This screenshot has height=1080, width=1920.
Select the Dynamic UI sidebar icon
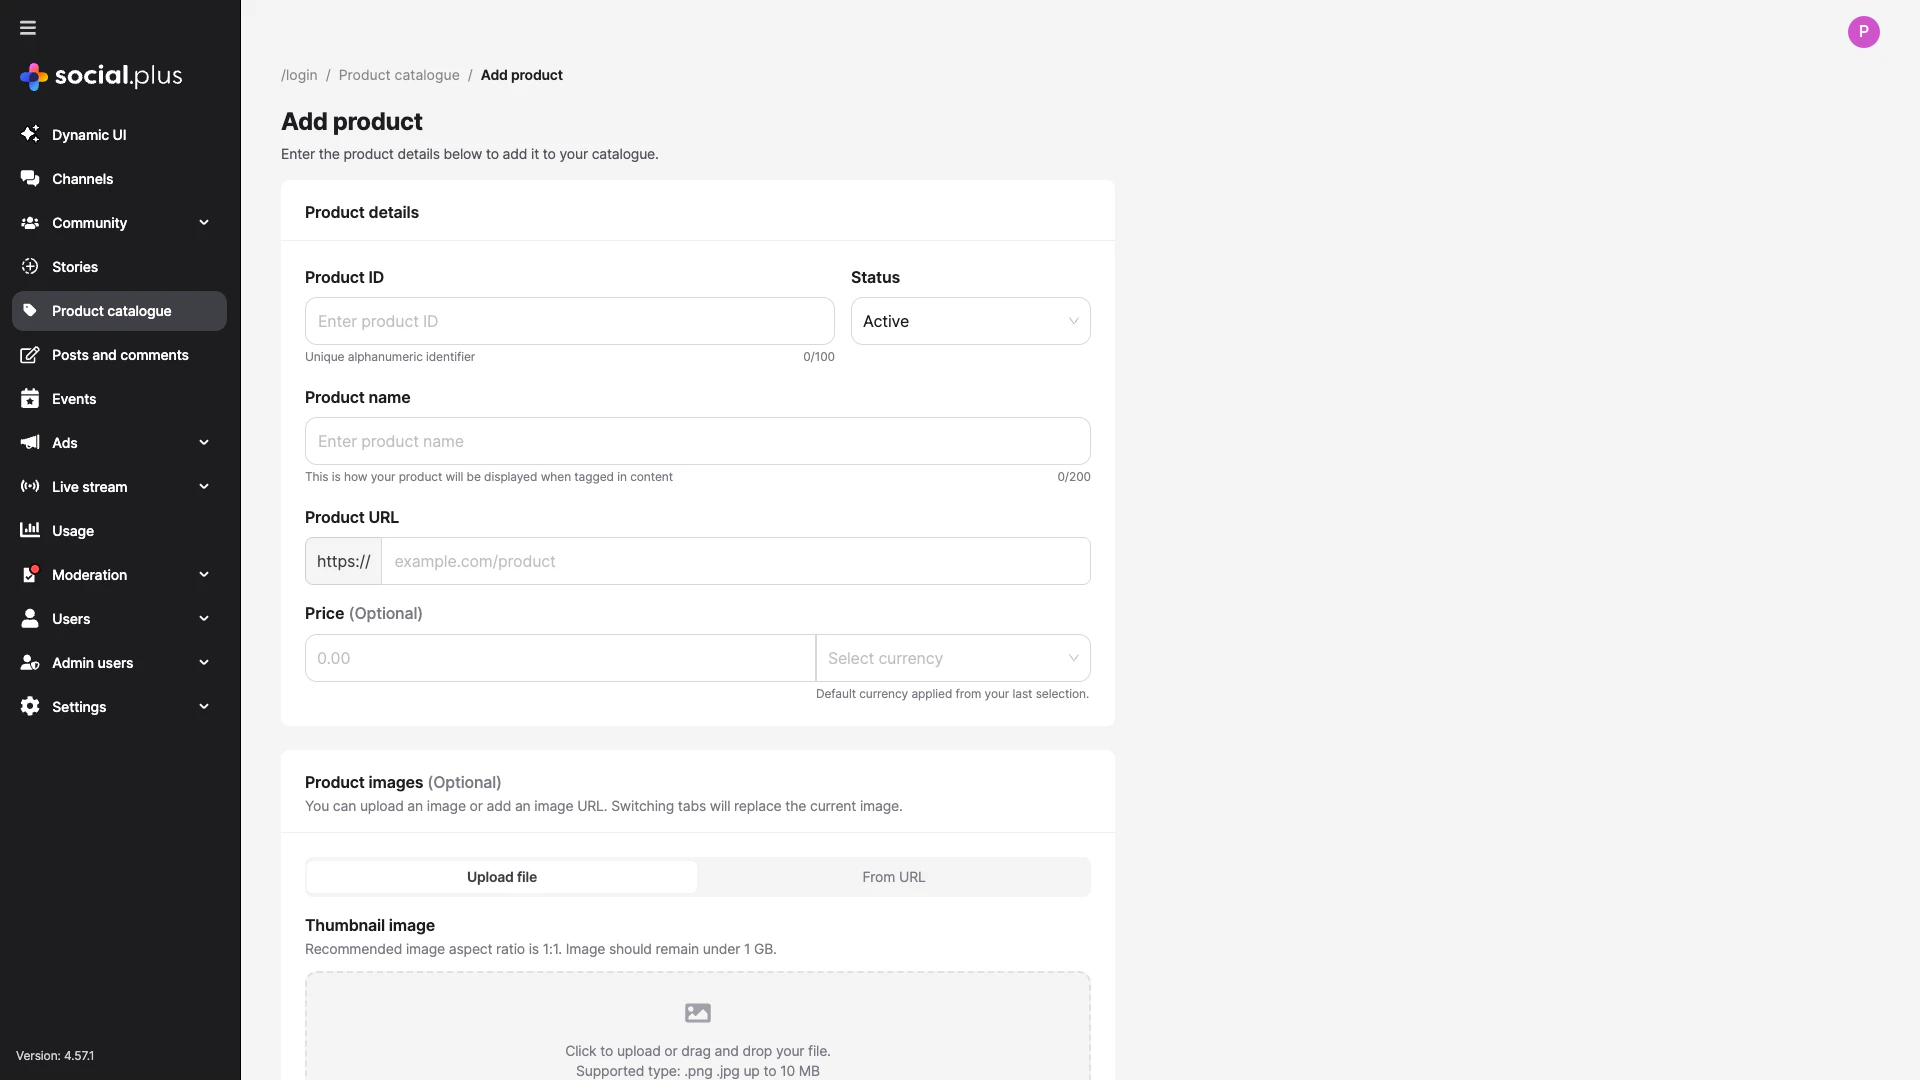pyautogui.click(x=30, y=134)
